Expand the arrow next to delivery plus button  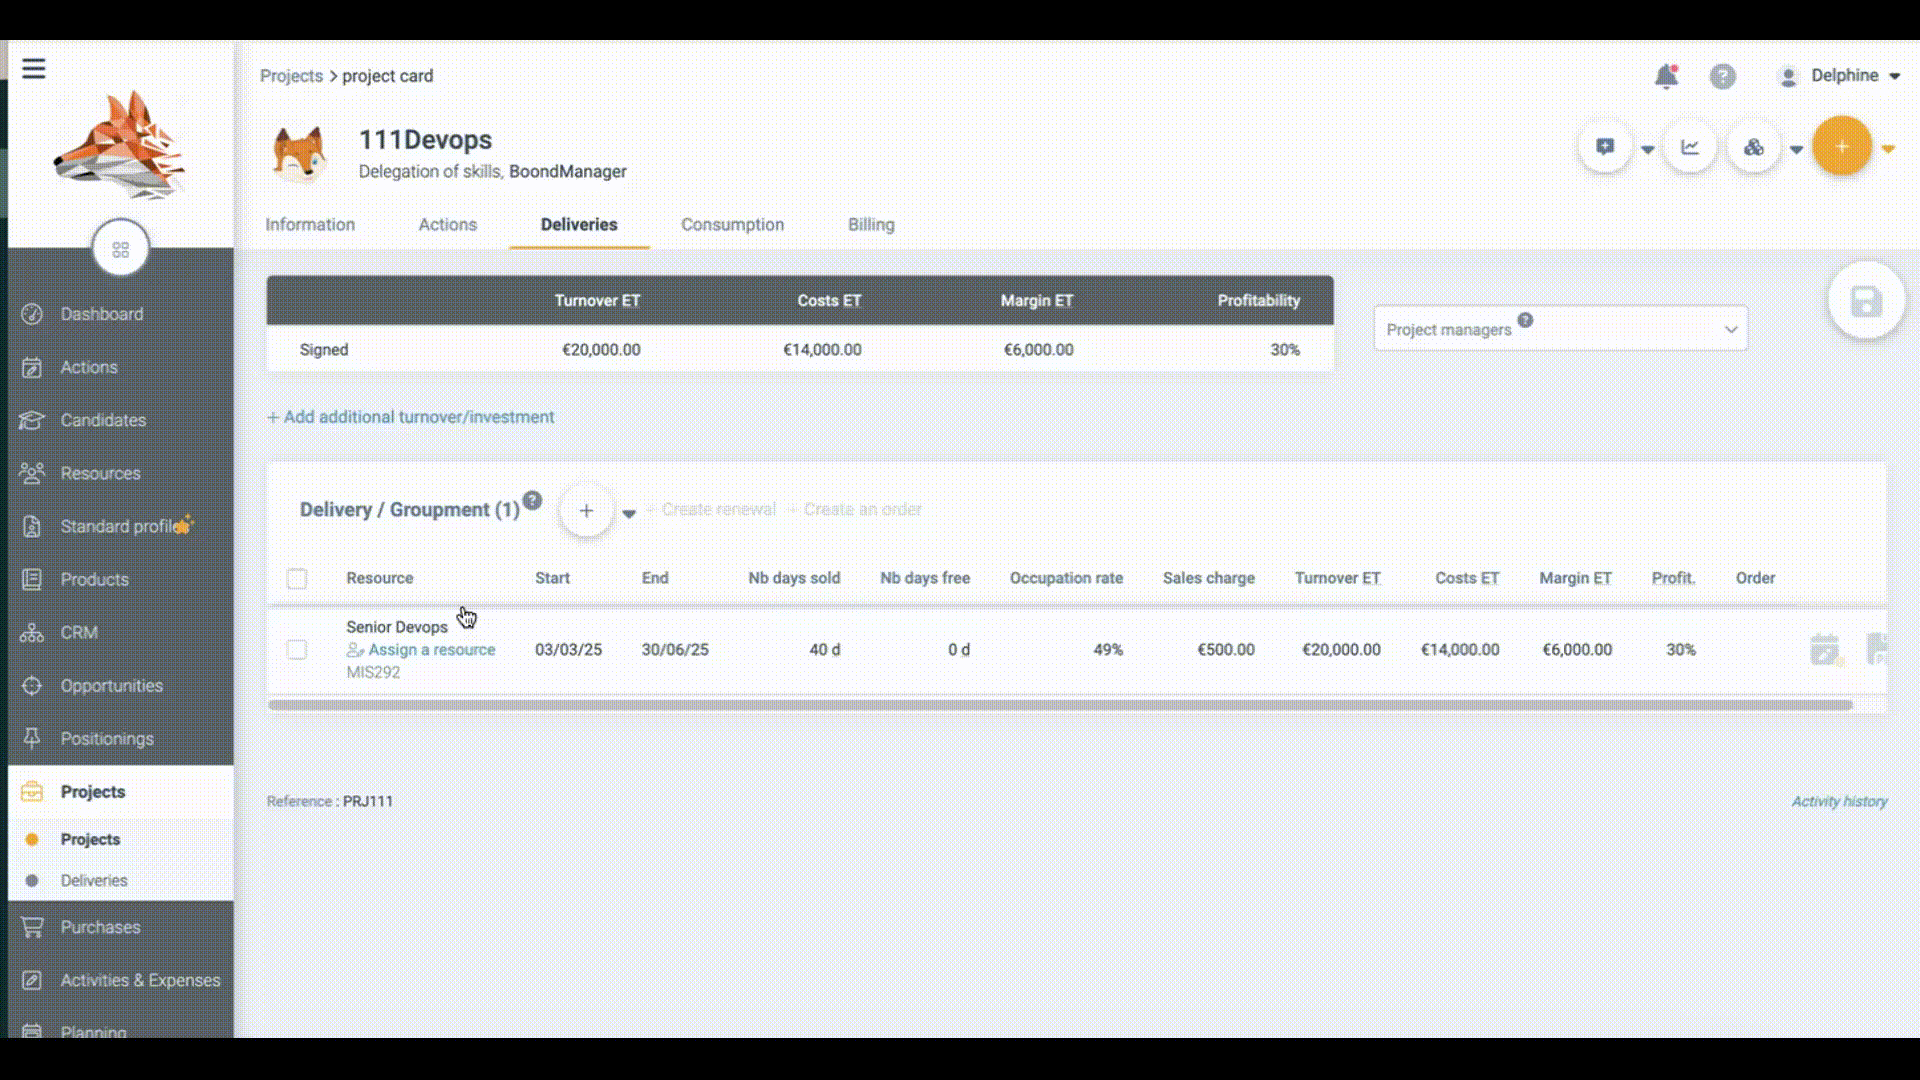click(629, 514)
